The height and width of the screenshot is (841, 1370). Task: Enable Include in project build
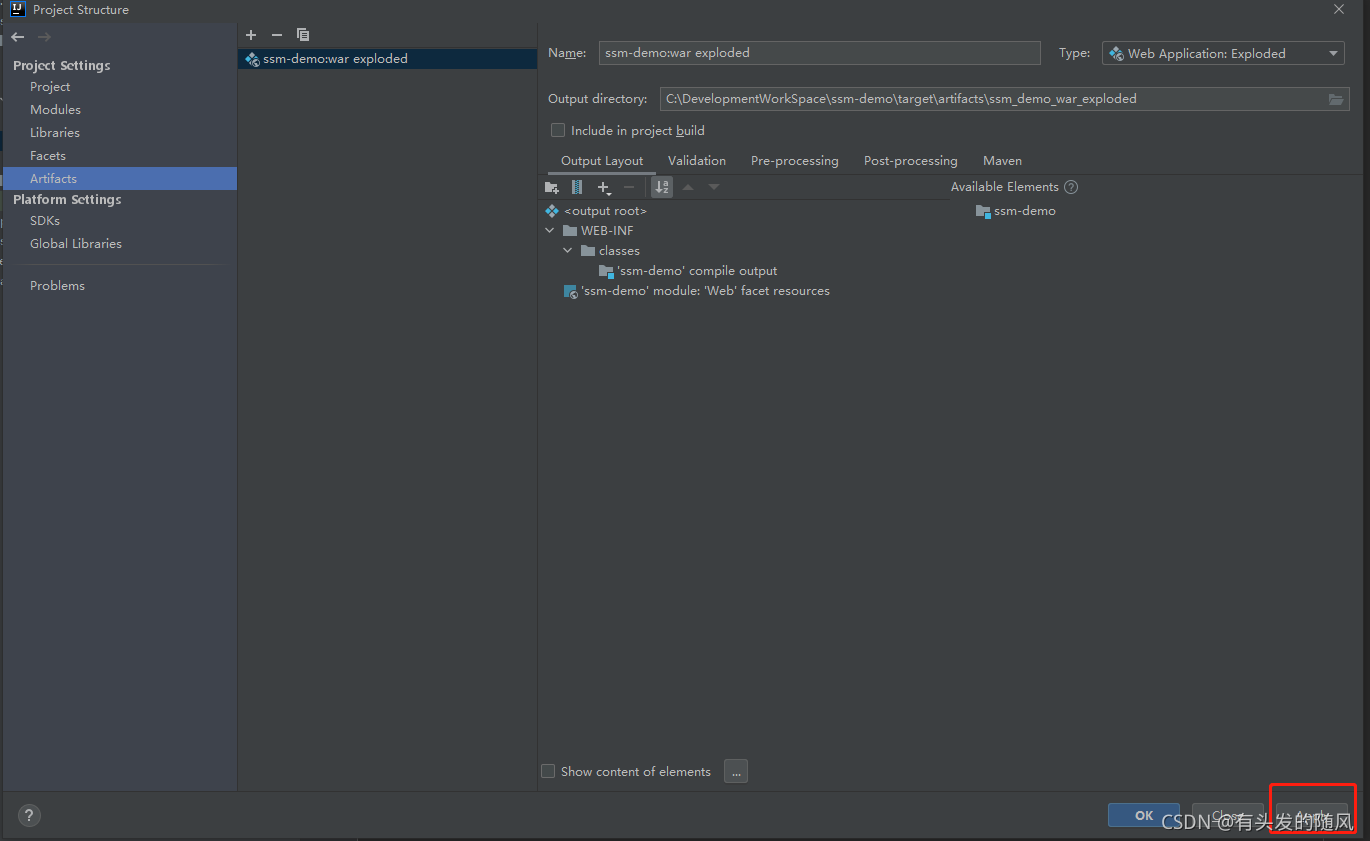point(558,130)
